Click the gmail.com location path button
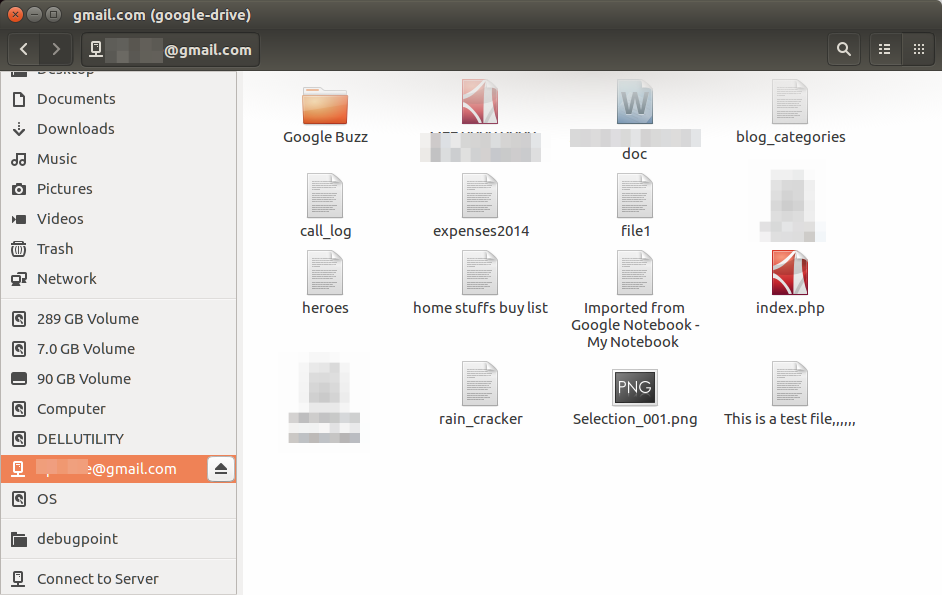Screen dimensions: 942x595 [x=170, y=49]
